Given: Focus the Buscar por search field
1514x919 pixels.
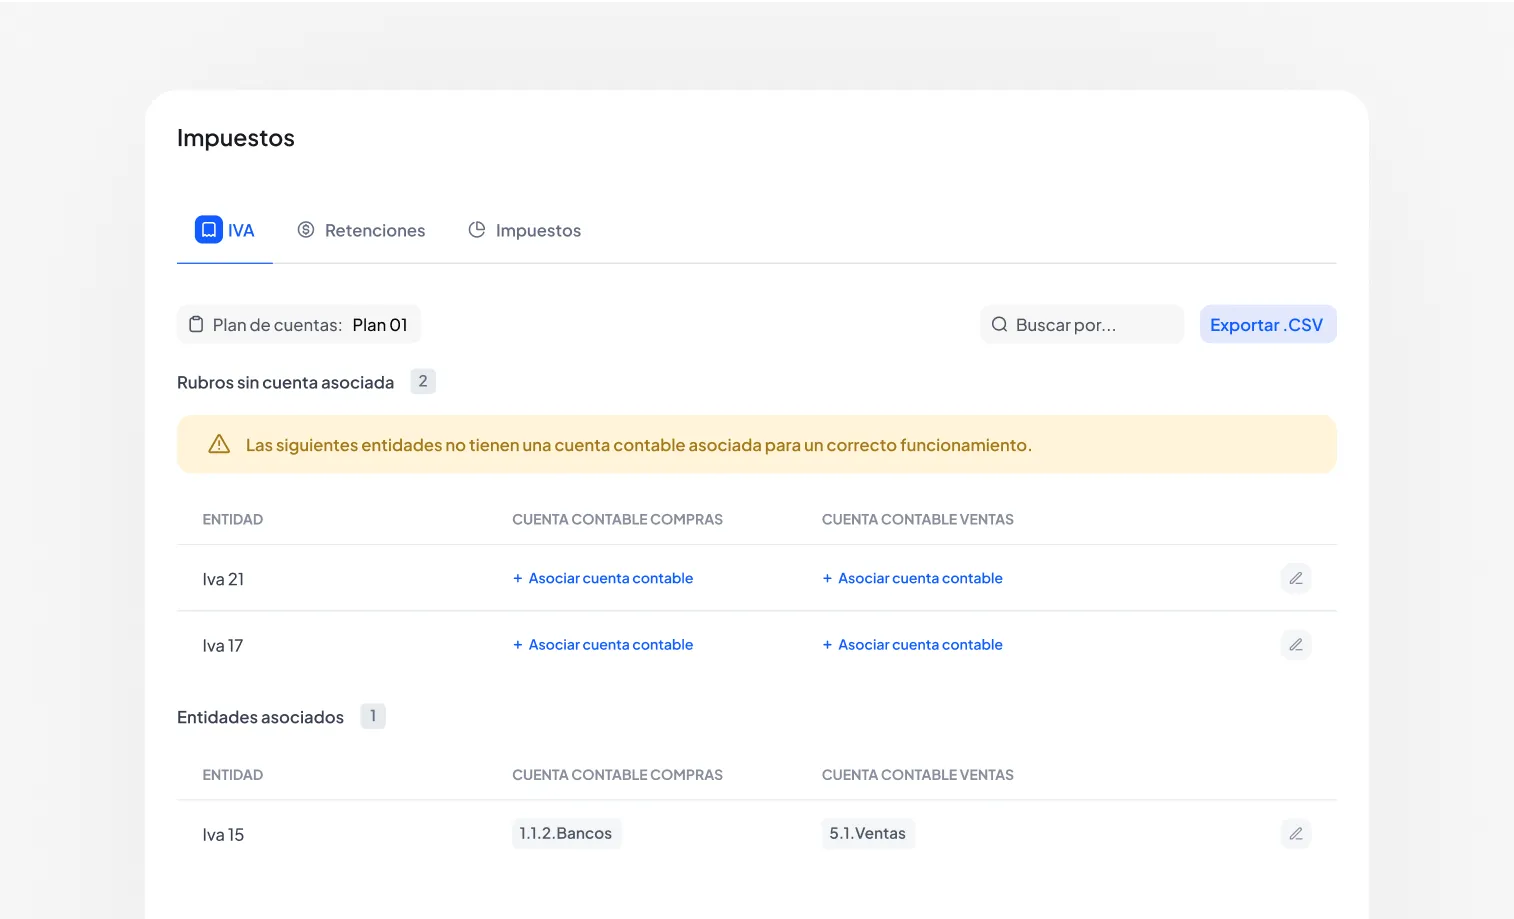Looking at the screenshot, I should click(1082, 325).
